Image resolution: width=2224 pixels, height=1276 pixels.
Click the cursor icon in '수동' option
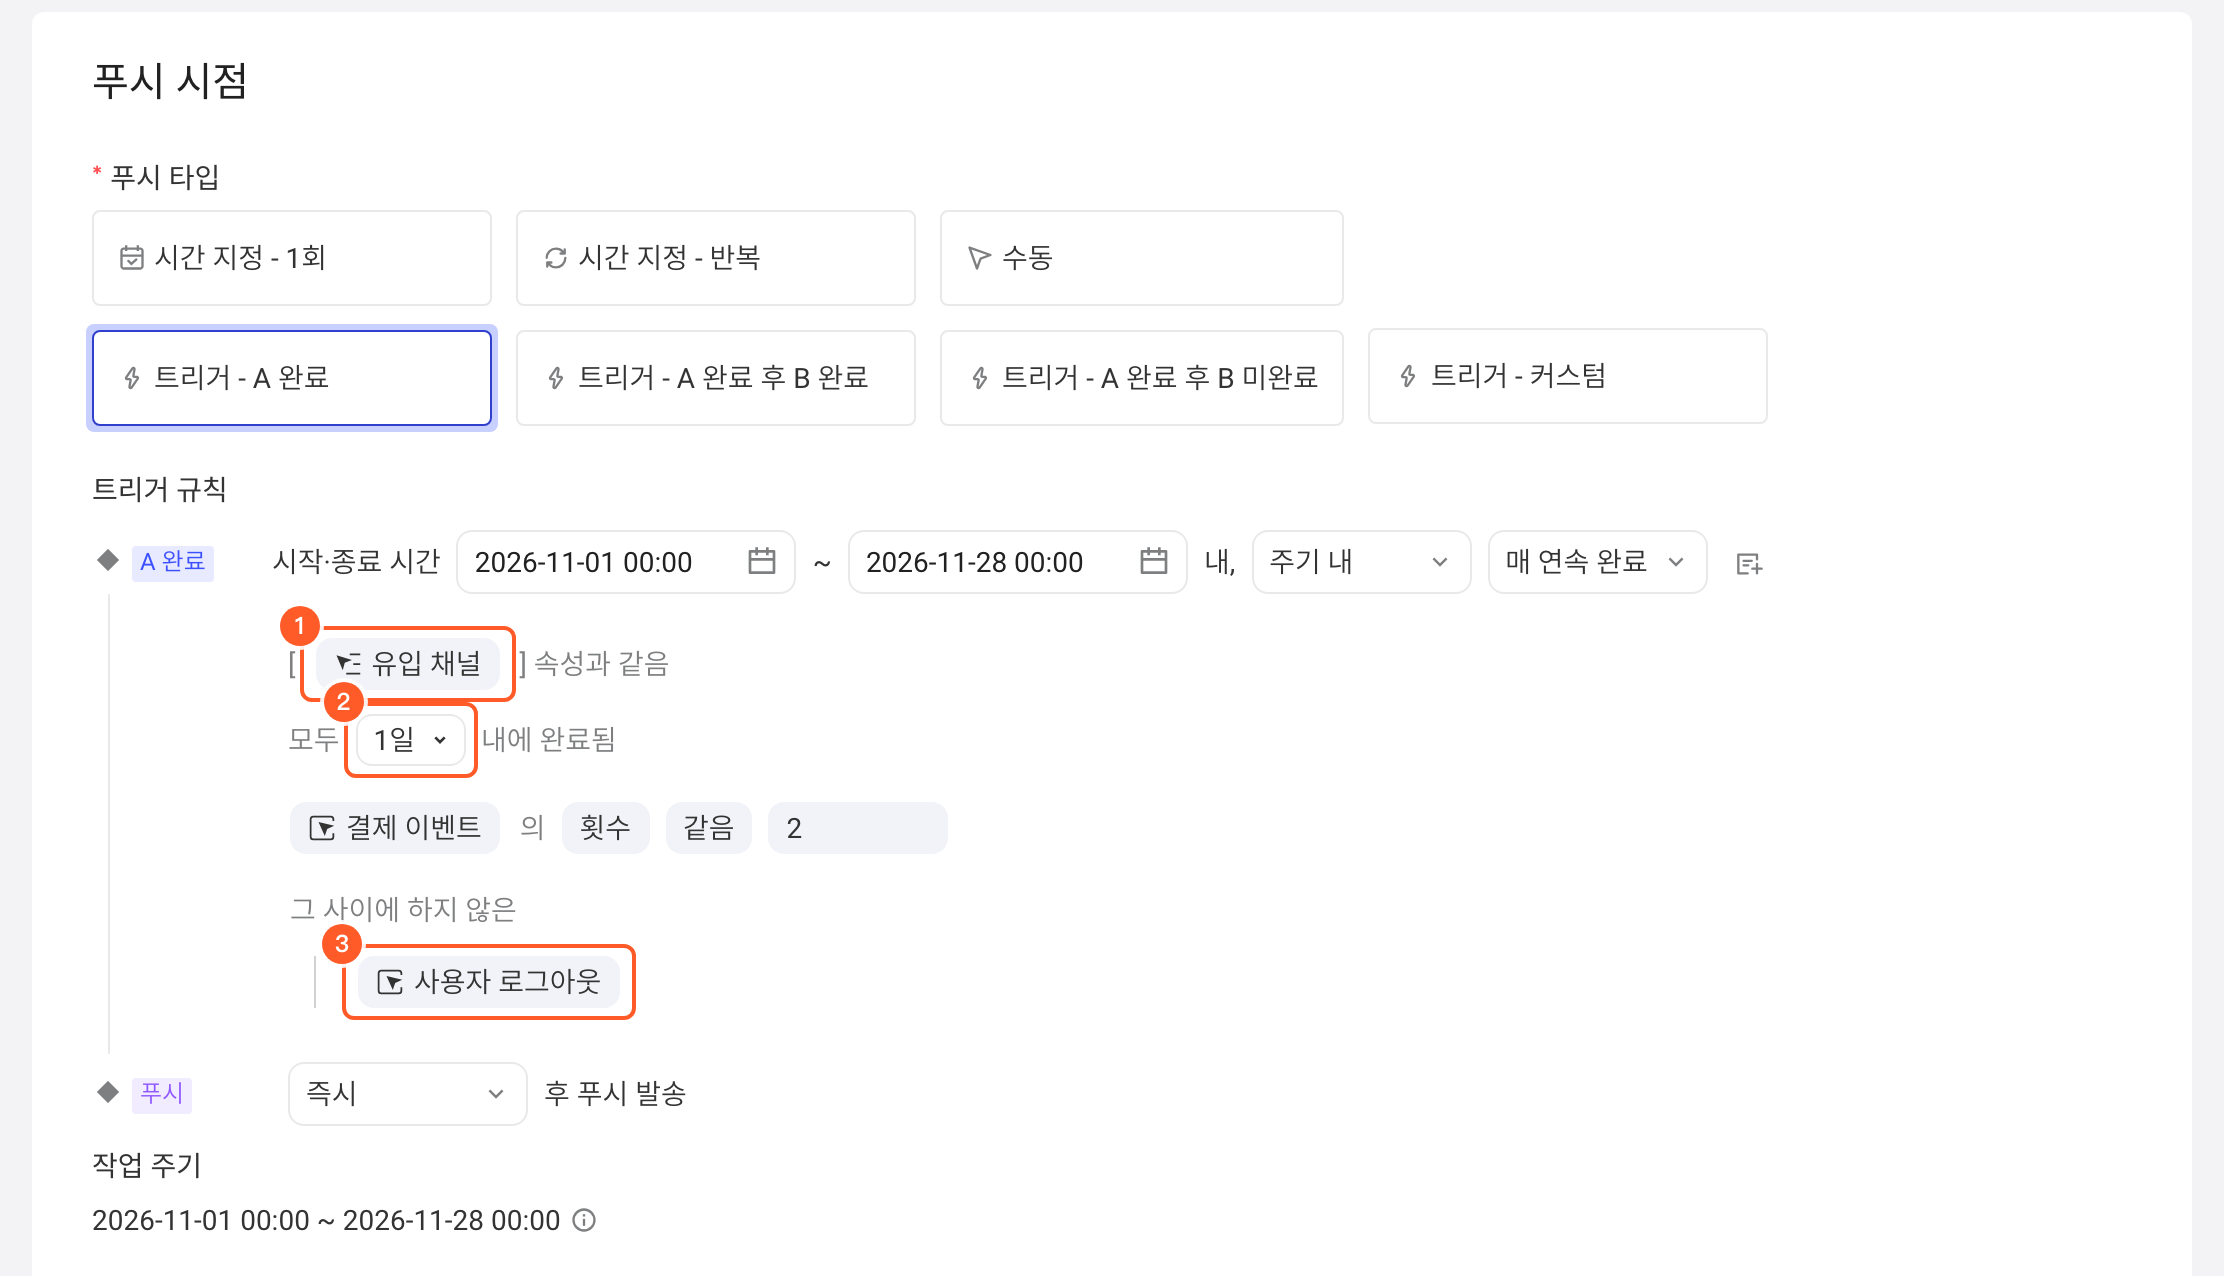click(979, 258)
